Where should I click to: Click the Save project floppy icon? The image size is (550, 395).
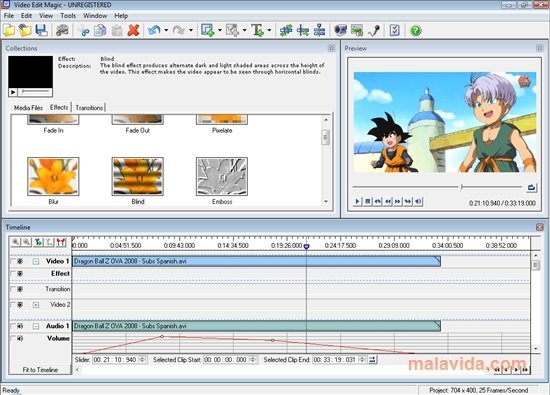[41, 31]
